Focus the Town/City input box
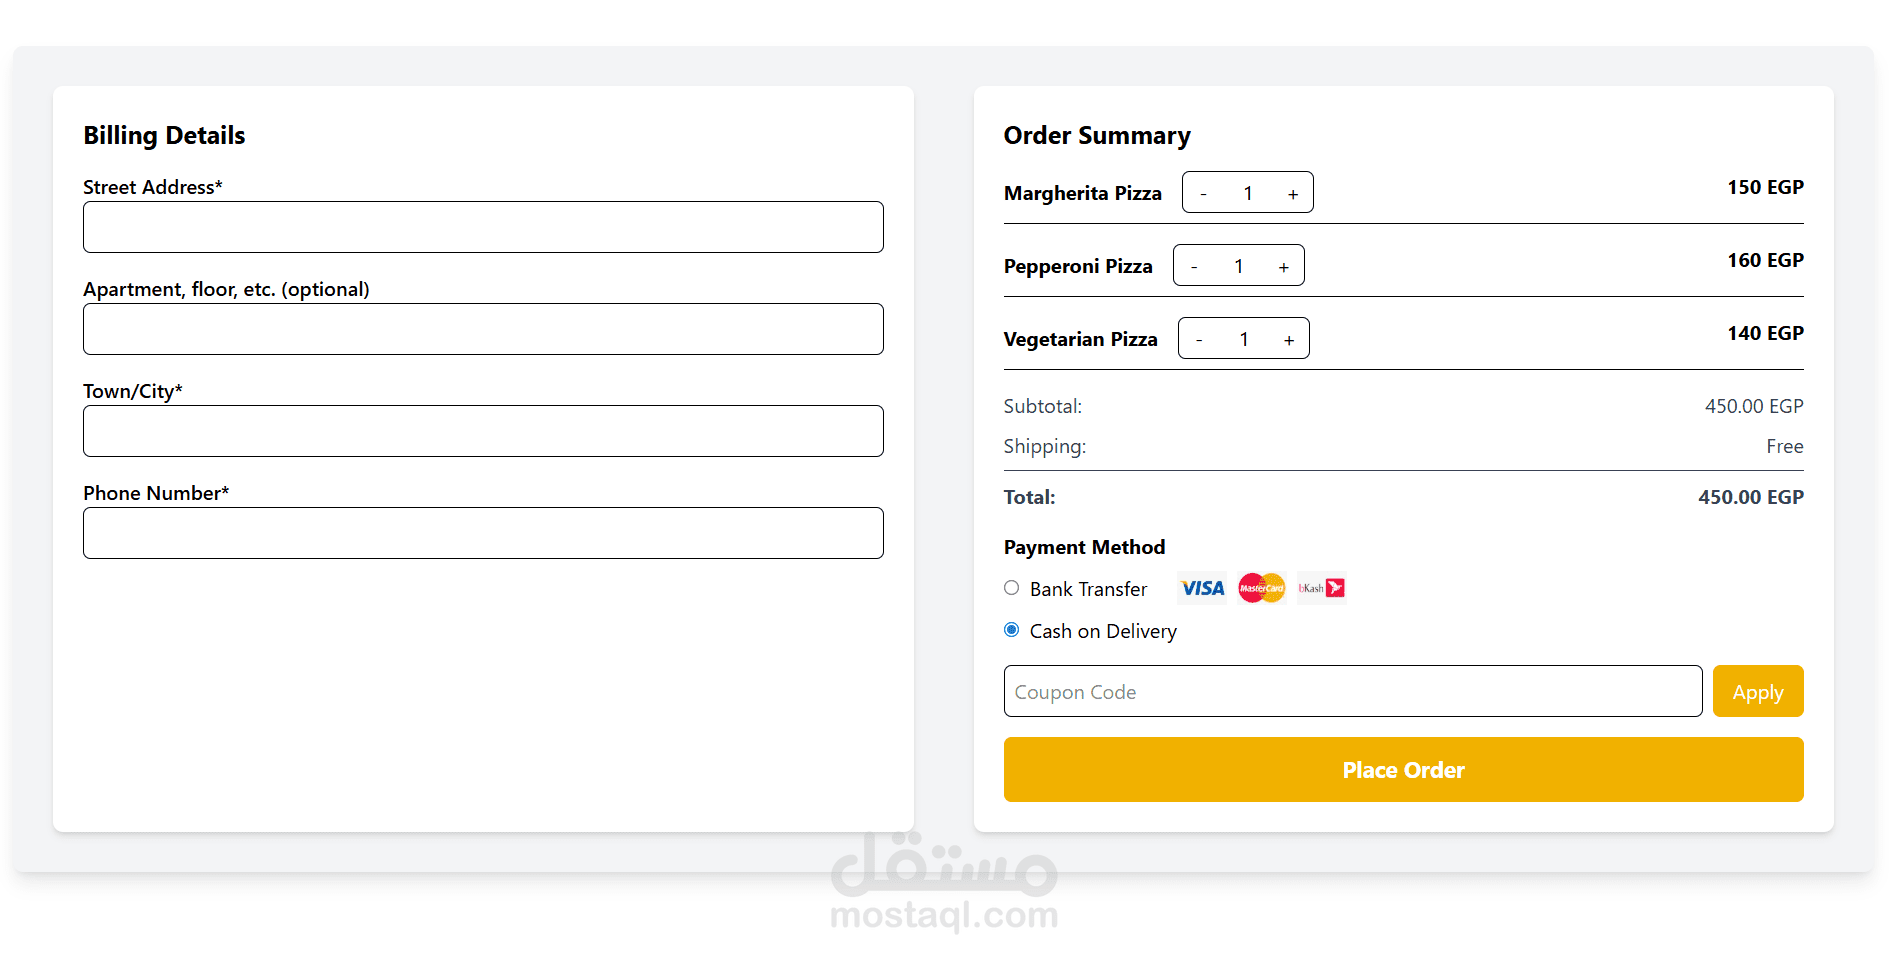The height and width of the screenshot is (954, 1889). point(483,431)
